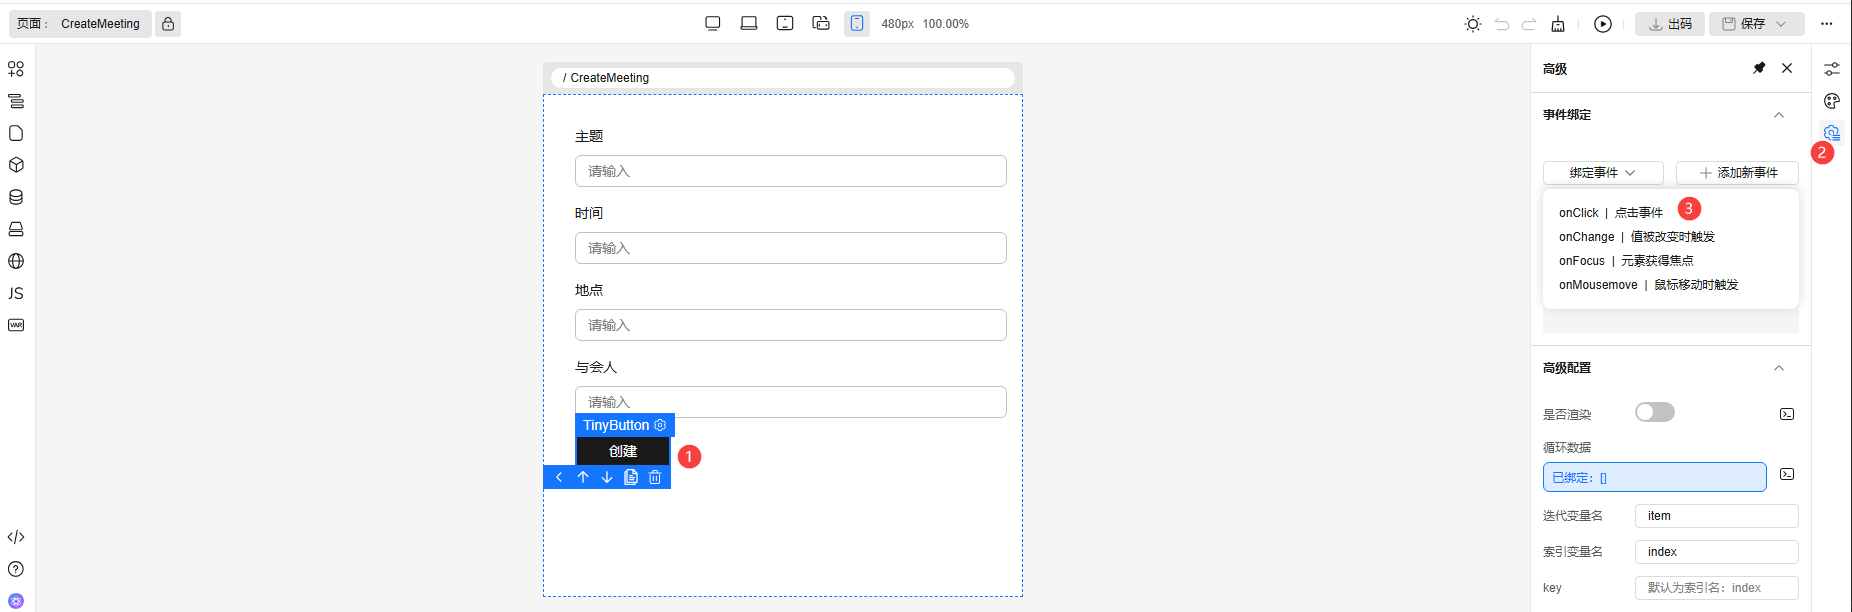The width and height of the screenshot is (1852, 612).
Task: Click 添加新事件 button
Action: (x=1737, y=173)
